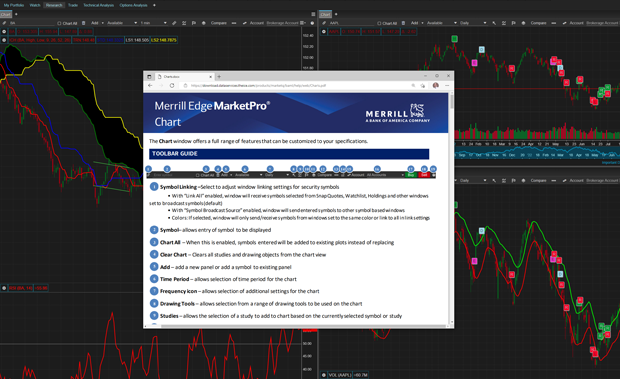Image resolution: width=620 pixels, height=379 pixels.
Task: Click the flag icon in the AAPL chart toolbar
Action: tap(513, 23)
